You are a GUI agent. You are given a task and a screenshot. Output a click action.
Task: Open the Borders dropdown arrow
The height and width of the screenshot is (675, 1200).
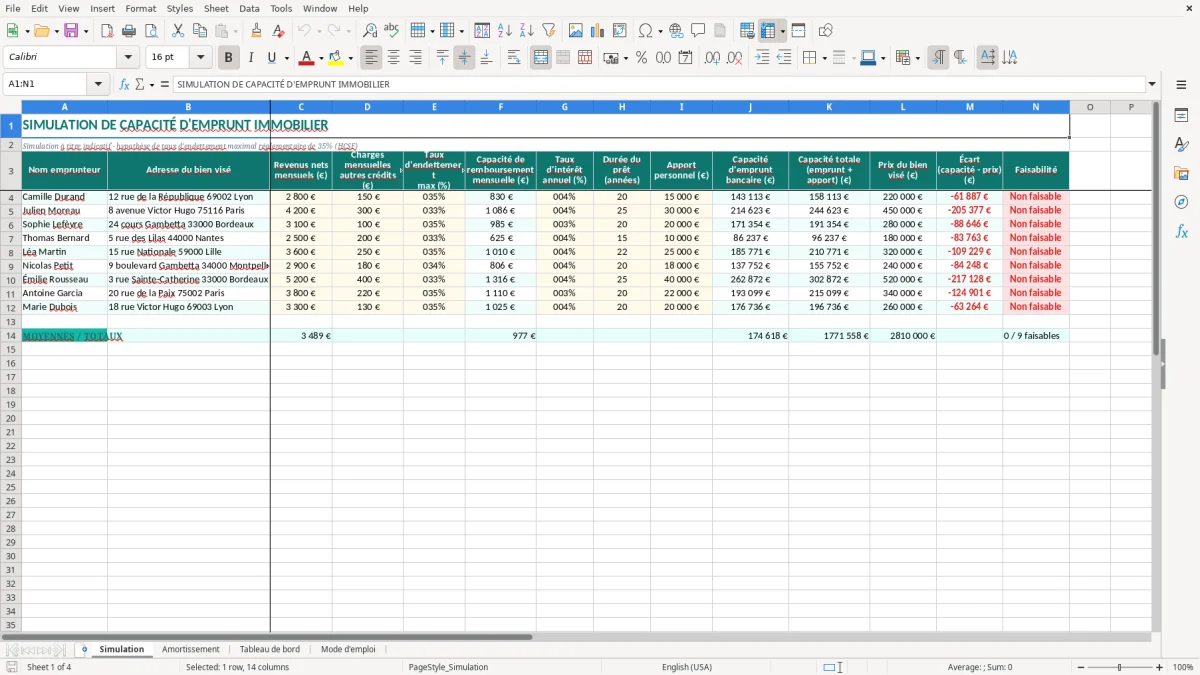coord(824,58)
